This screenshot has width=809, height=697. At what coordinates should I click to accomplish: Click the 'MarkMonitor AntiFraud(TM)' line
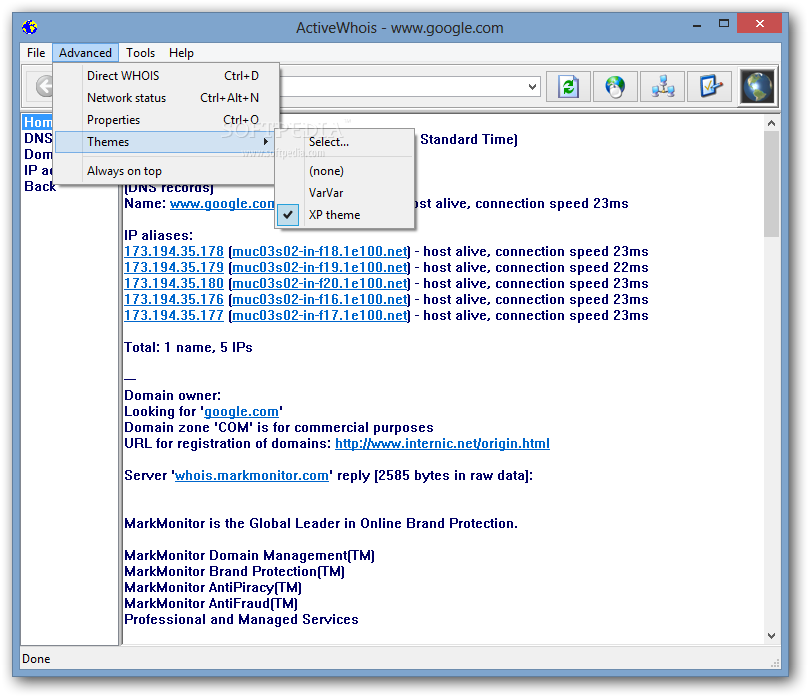(x=211, y=604)
